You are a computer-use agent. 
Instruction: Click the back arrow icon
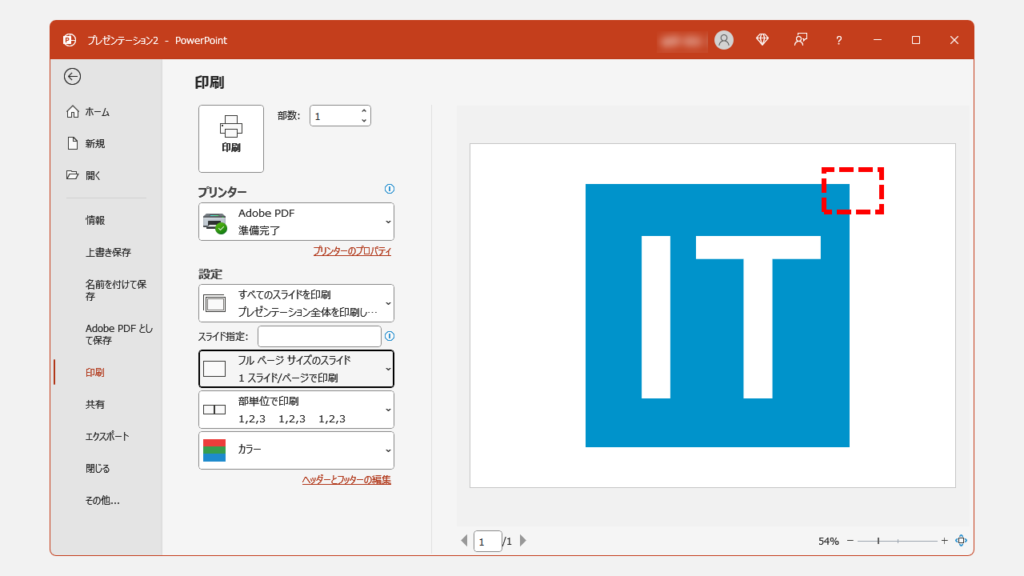pyautogui.click(x=72, y=76)
